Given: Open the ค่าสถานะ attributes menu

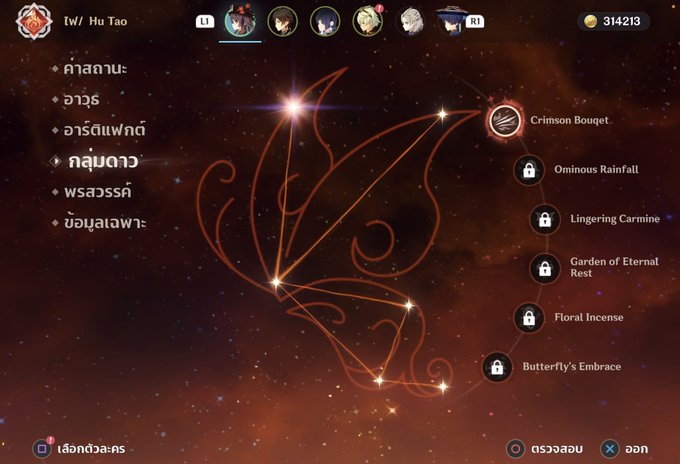Looking at the screenshot, I should (x=95, y=69).
